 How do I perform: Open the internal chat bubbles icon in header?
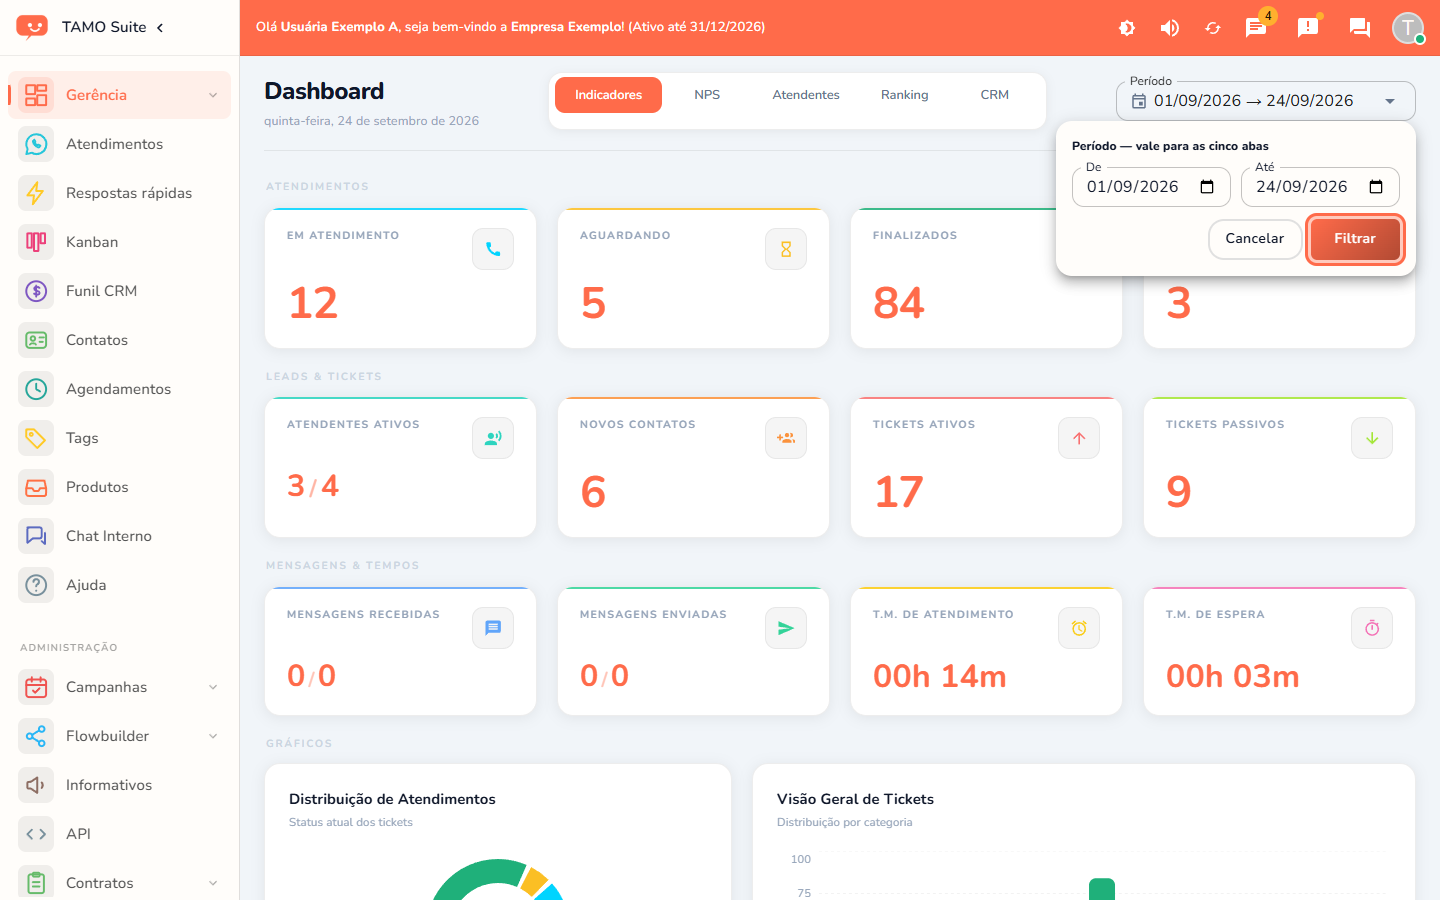[x=1359, y=28]
